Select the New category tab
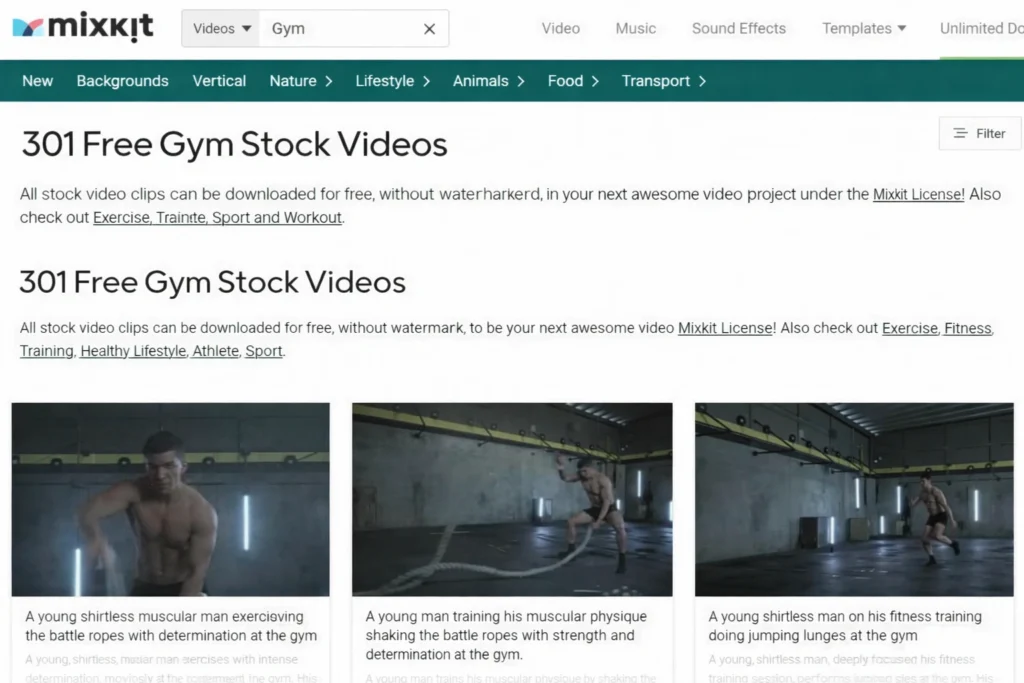 [37, 81]
